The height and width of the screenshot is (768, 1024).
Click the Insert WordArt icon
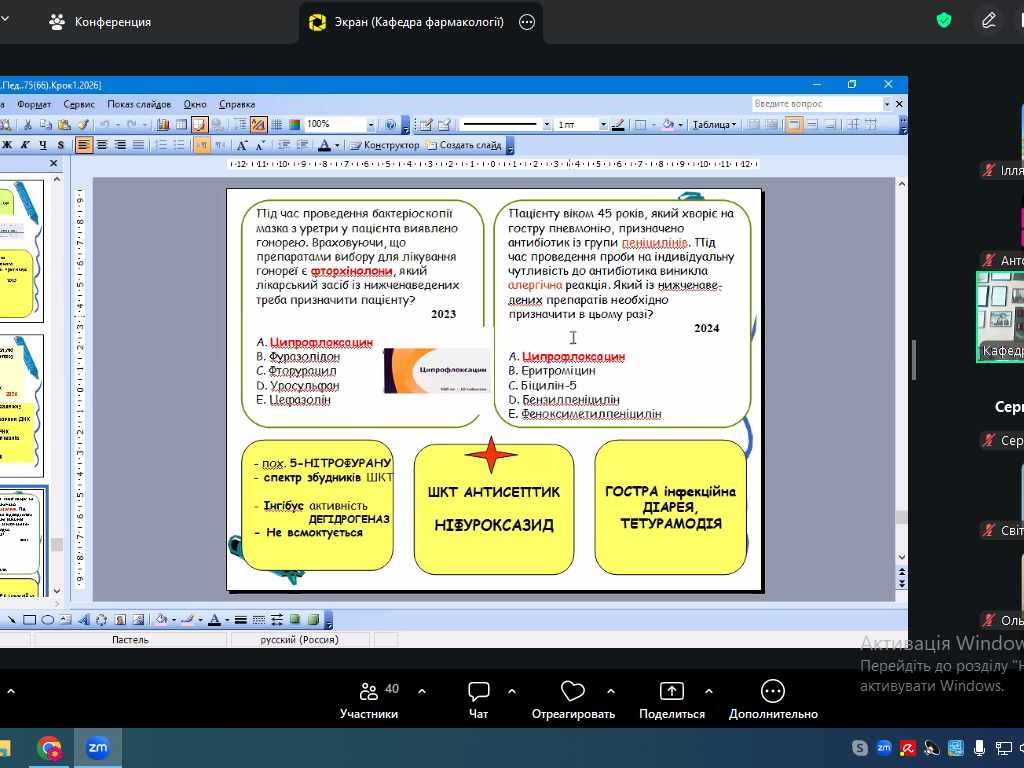pos(84,620)
